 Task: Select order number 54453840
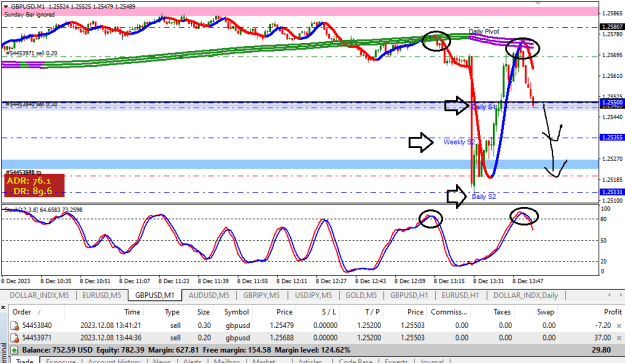click(37, 326)
